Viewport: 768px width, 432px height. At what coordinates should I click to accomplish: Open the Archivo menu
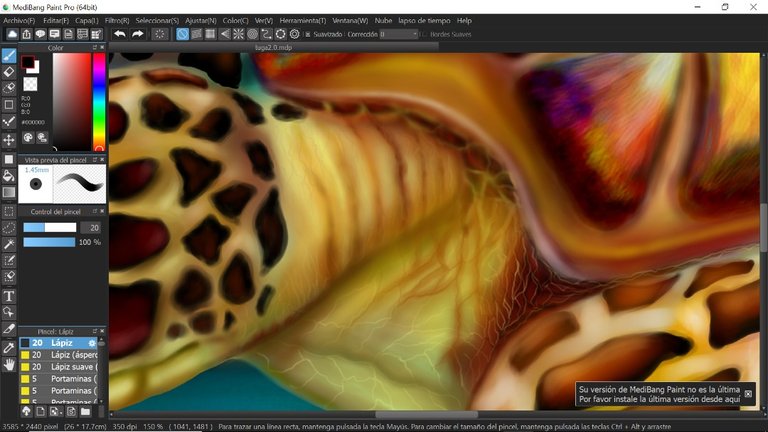(19, 21)
